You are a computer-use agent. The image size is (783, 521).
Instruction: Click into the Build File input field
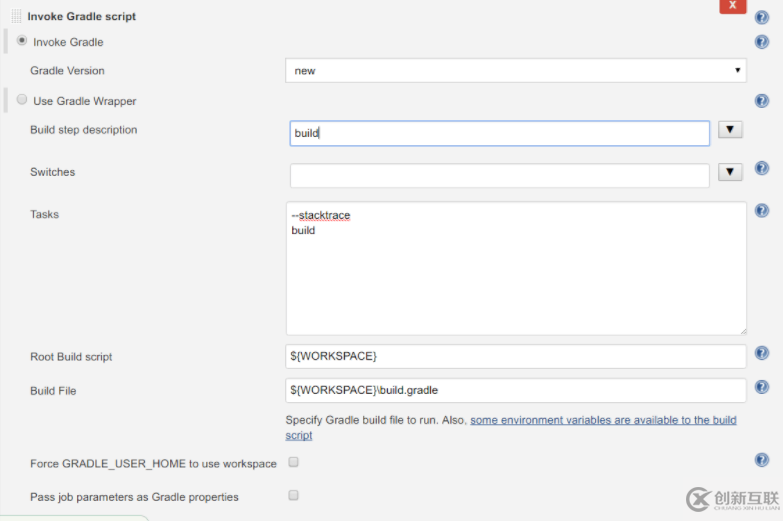[516, 390]
